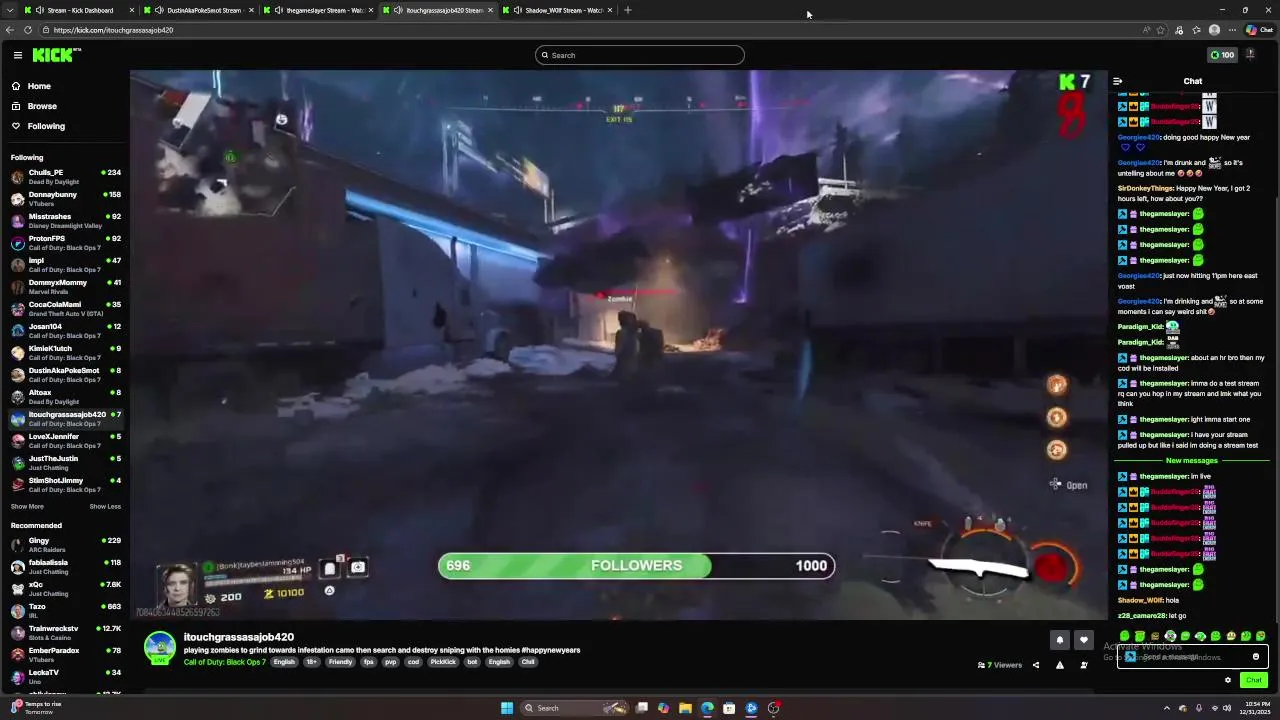This screenshot has width=1280, height=720.
Task: Click the KICK logo
Action: point(56,55)
